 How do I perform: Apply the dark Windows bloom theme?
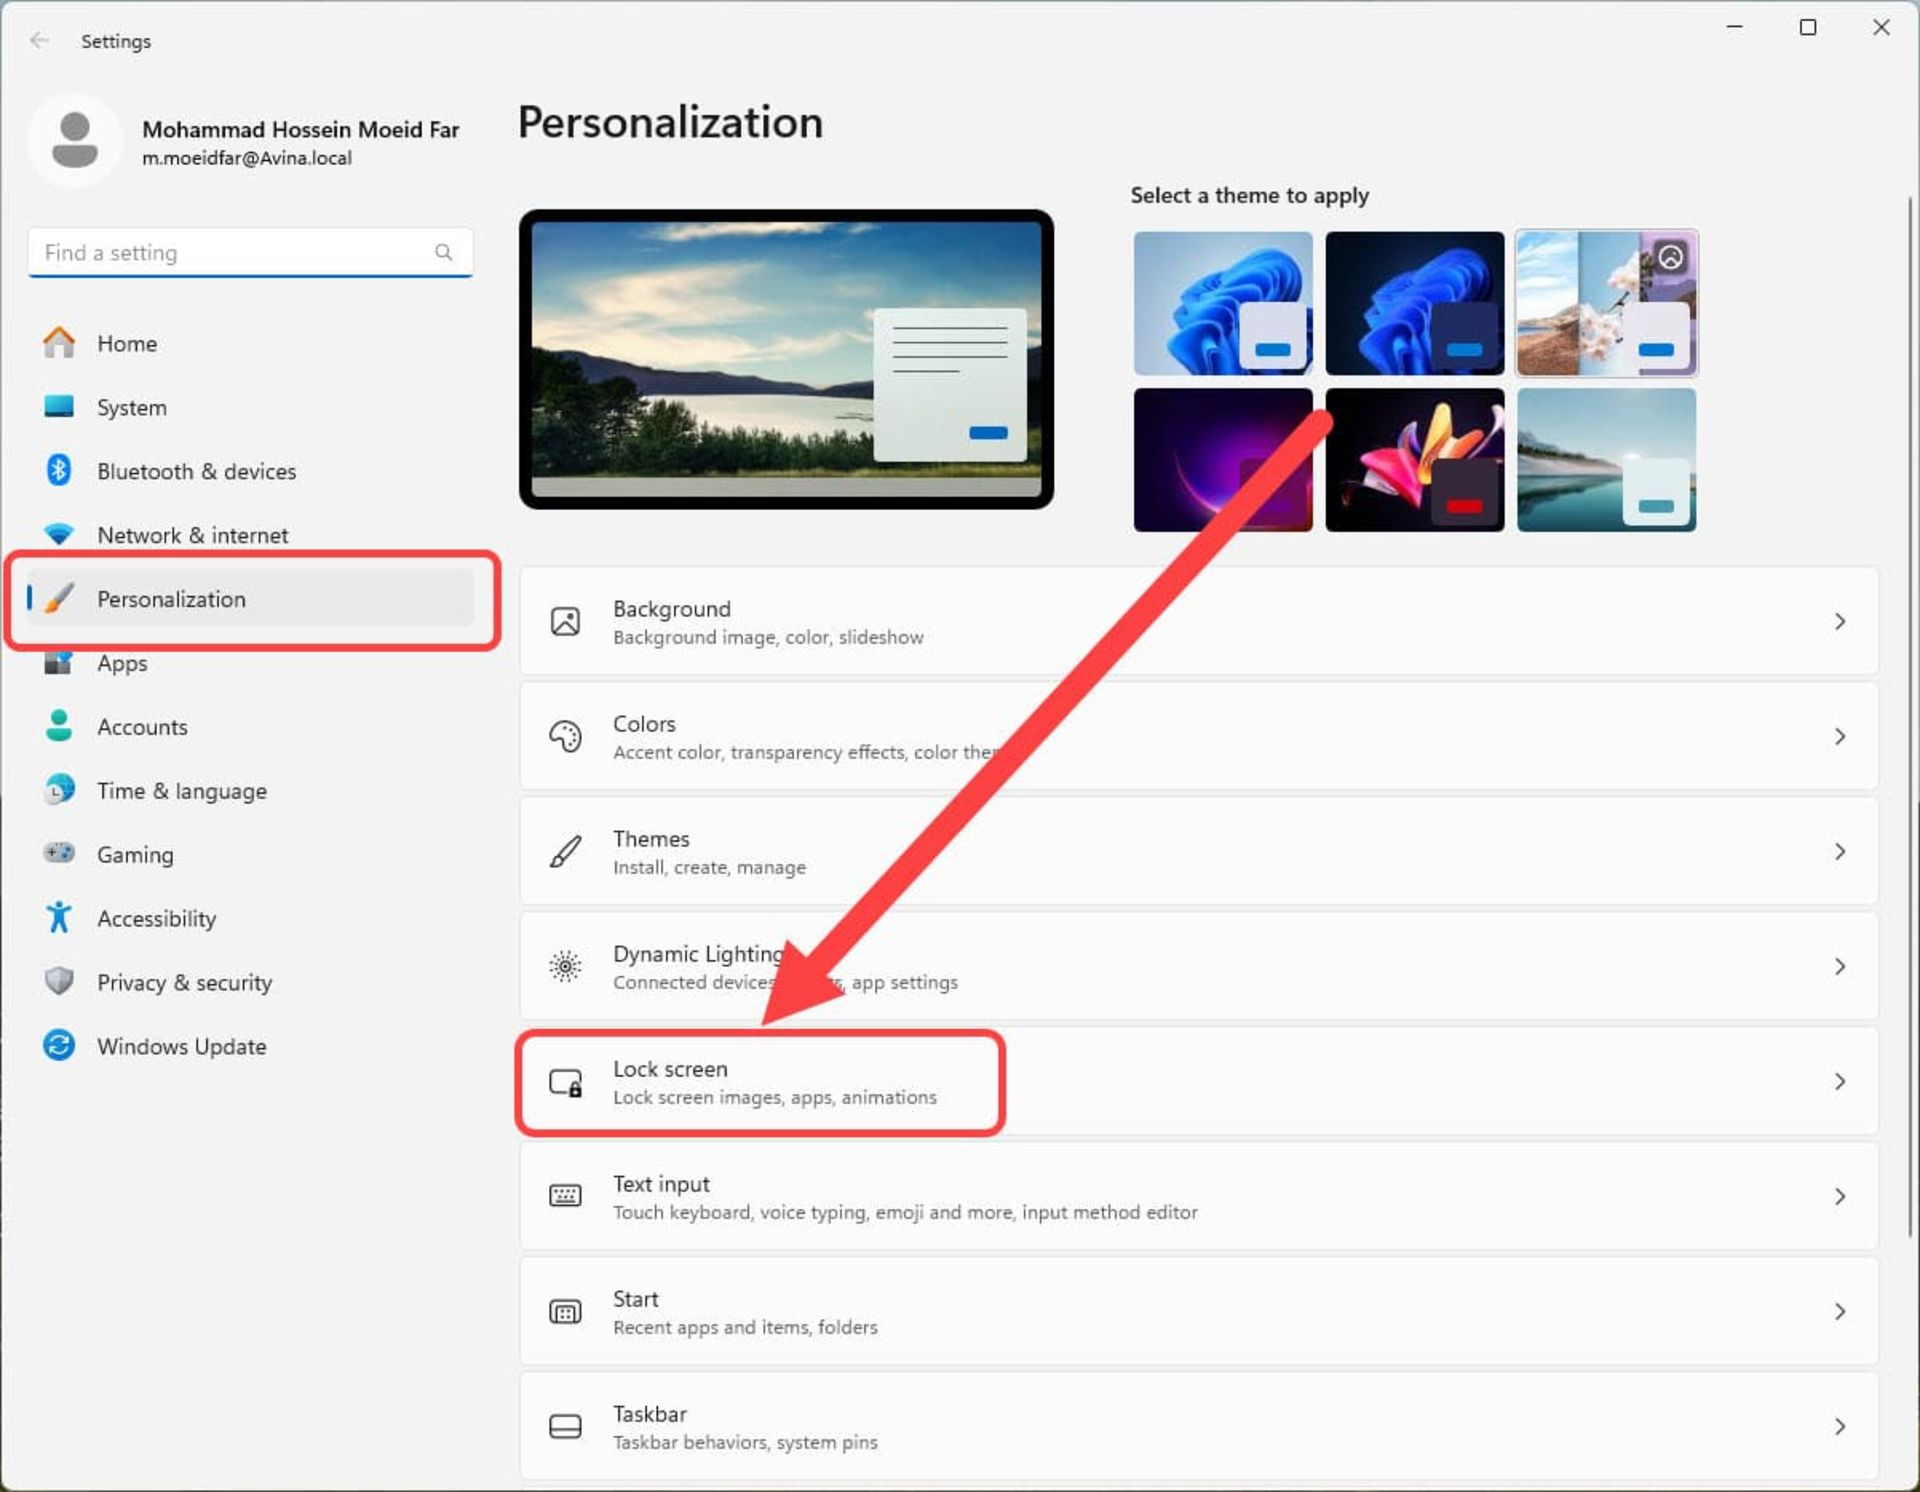point(1413,303)
